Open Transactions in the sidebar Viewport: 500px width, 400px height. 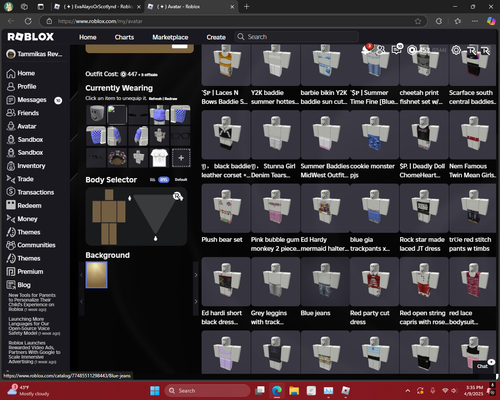tap(30, 192)
